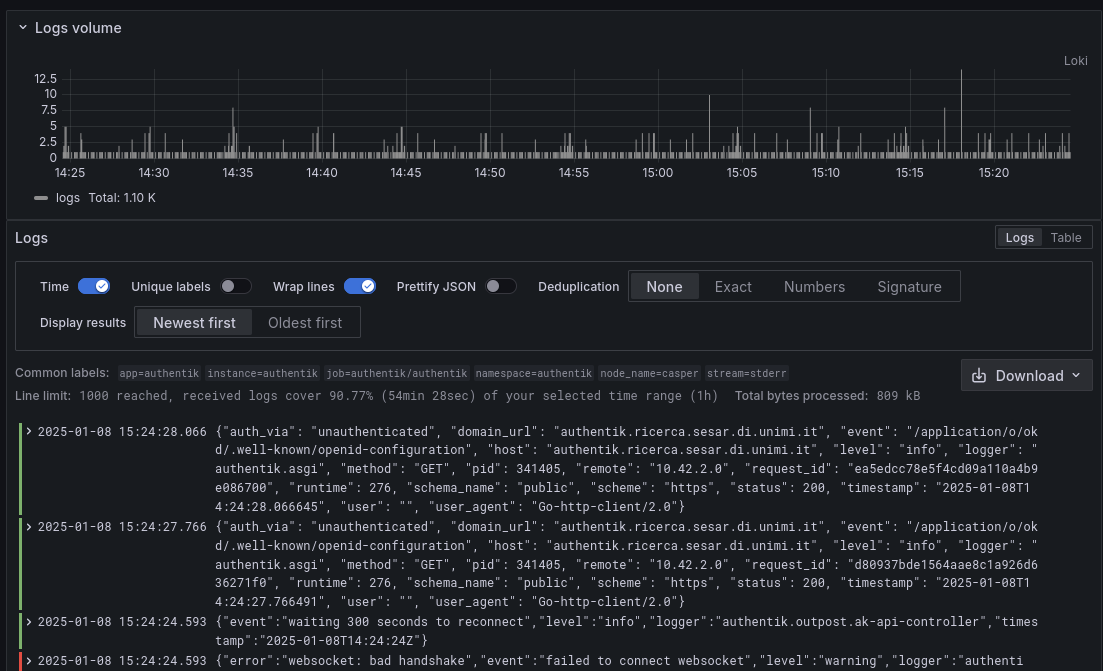The width and height of the screenshot is (1103, 671).
Task: Enable the Unique labels toggle
Action: [x=236, y=287]
